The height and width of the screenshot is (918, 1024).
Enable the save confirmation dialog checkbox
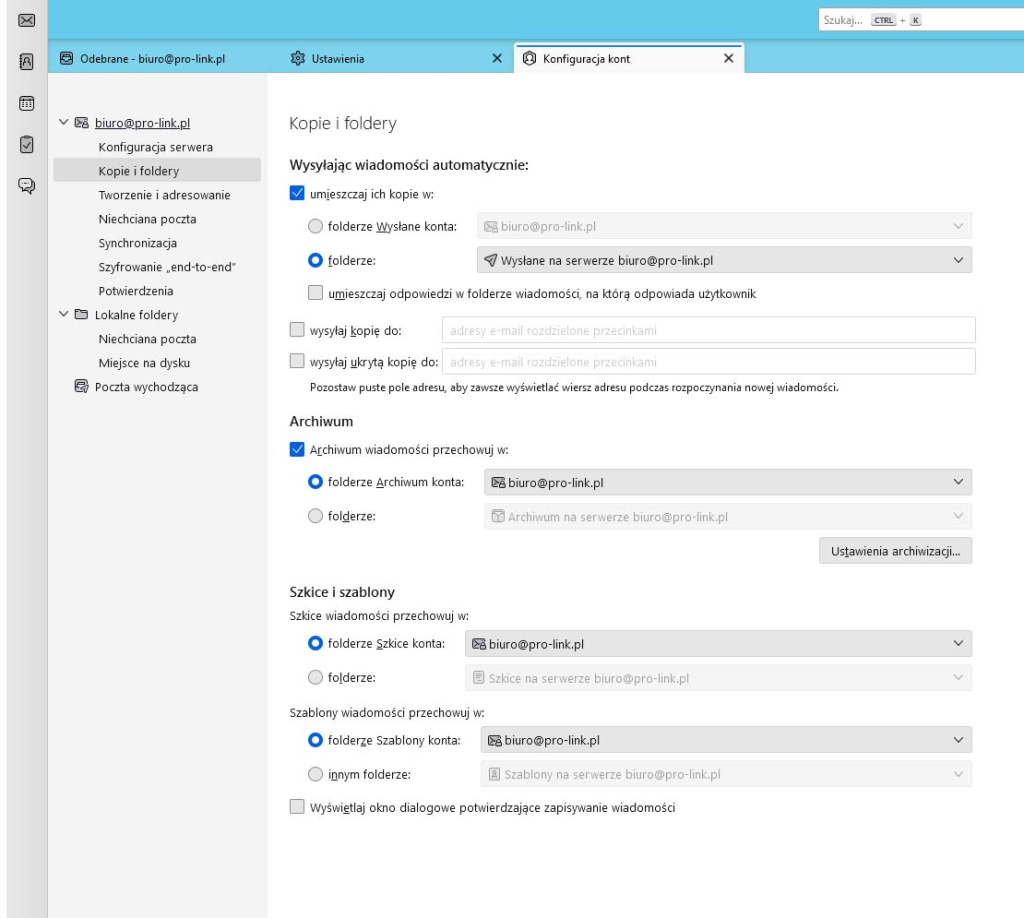pos(296,807)
